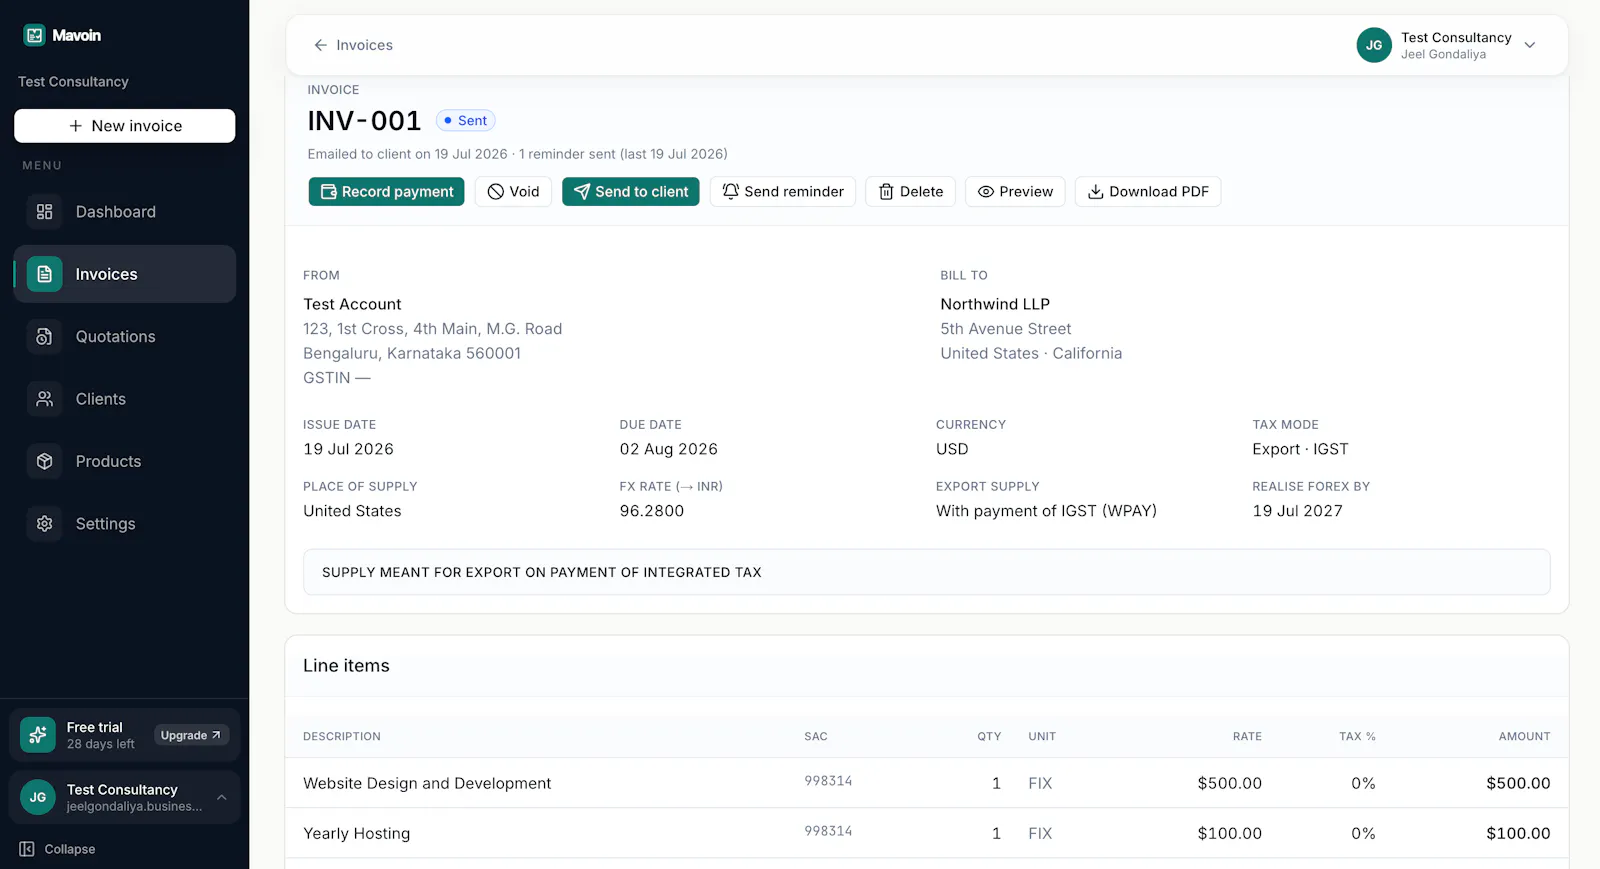This screenshot has height=869, width=1600.
Task: Click the paper plane Send to client icon
Action: (x=582, y=192)
